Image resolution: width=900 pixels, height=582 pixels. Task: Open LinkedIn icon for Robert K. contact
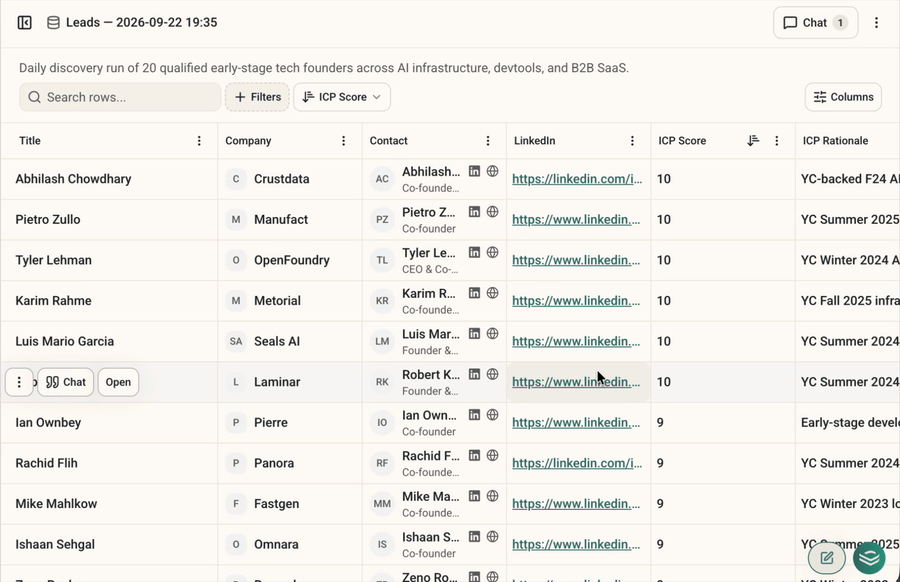click(474, 374)
